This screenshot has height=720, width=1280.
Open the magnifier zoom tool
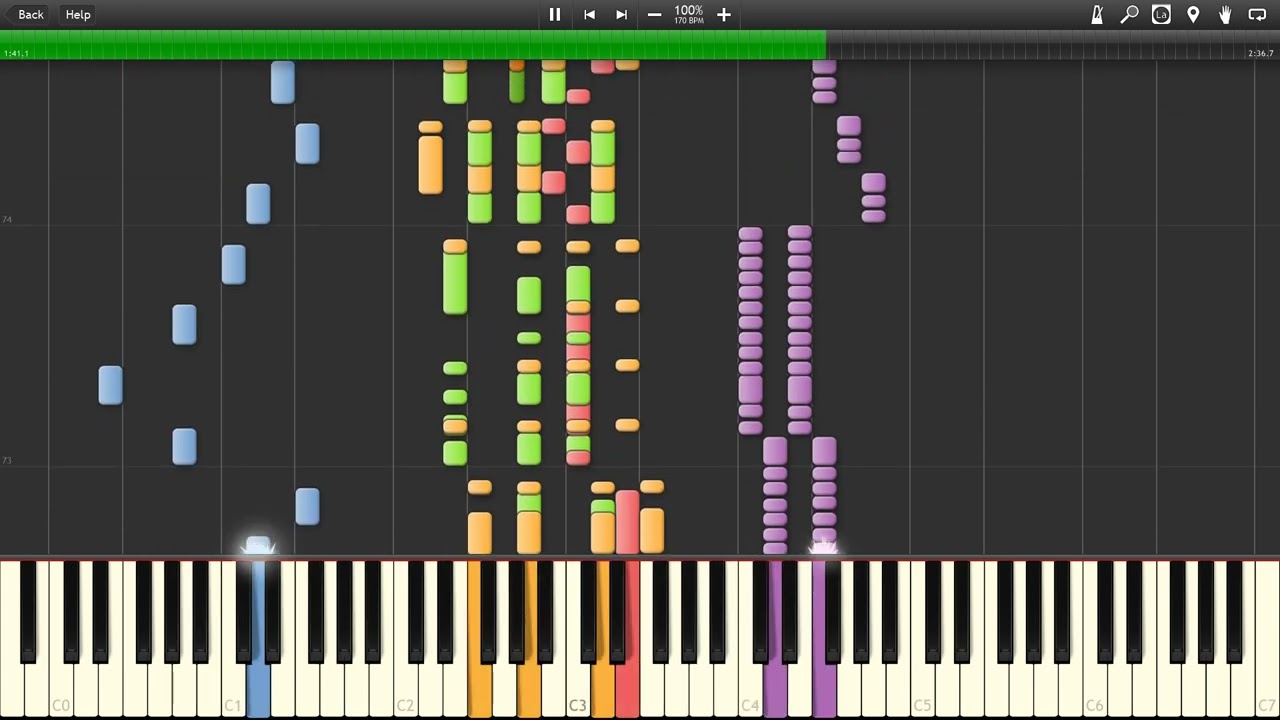pyautogui.click(x=1129, y=14)
